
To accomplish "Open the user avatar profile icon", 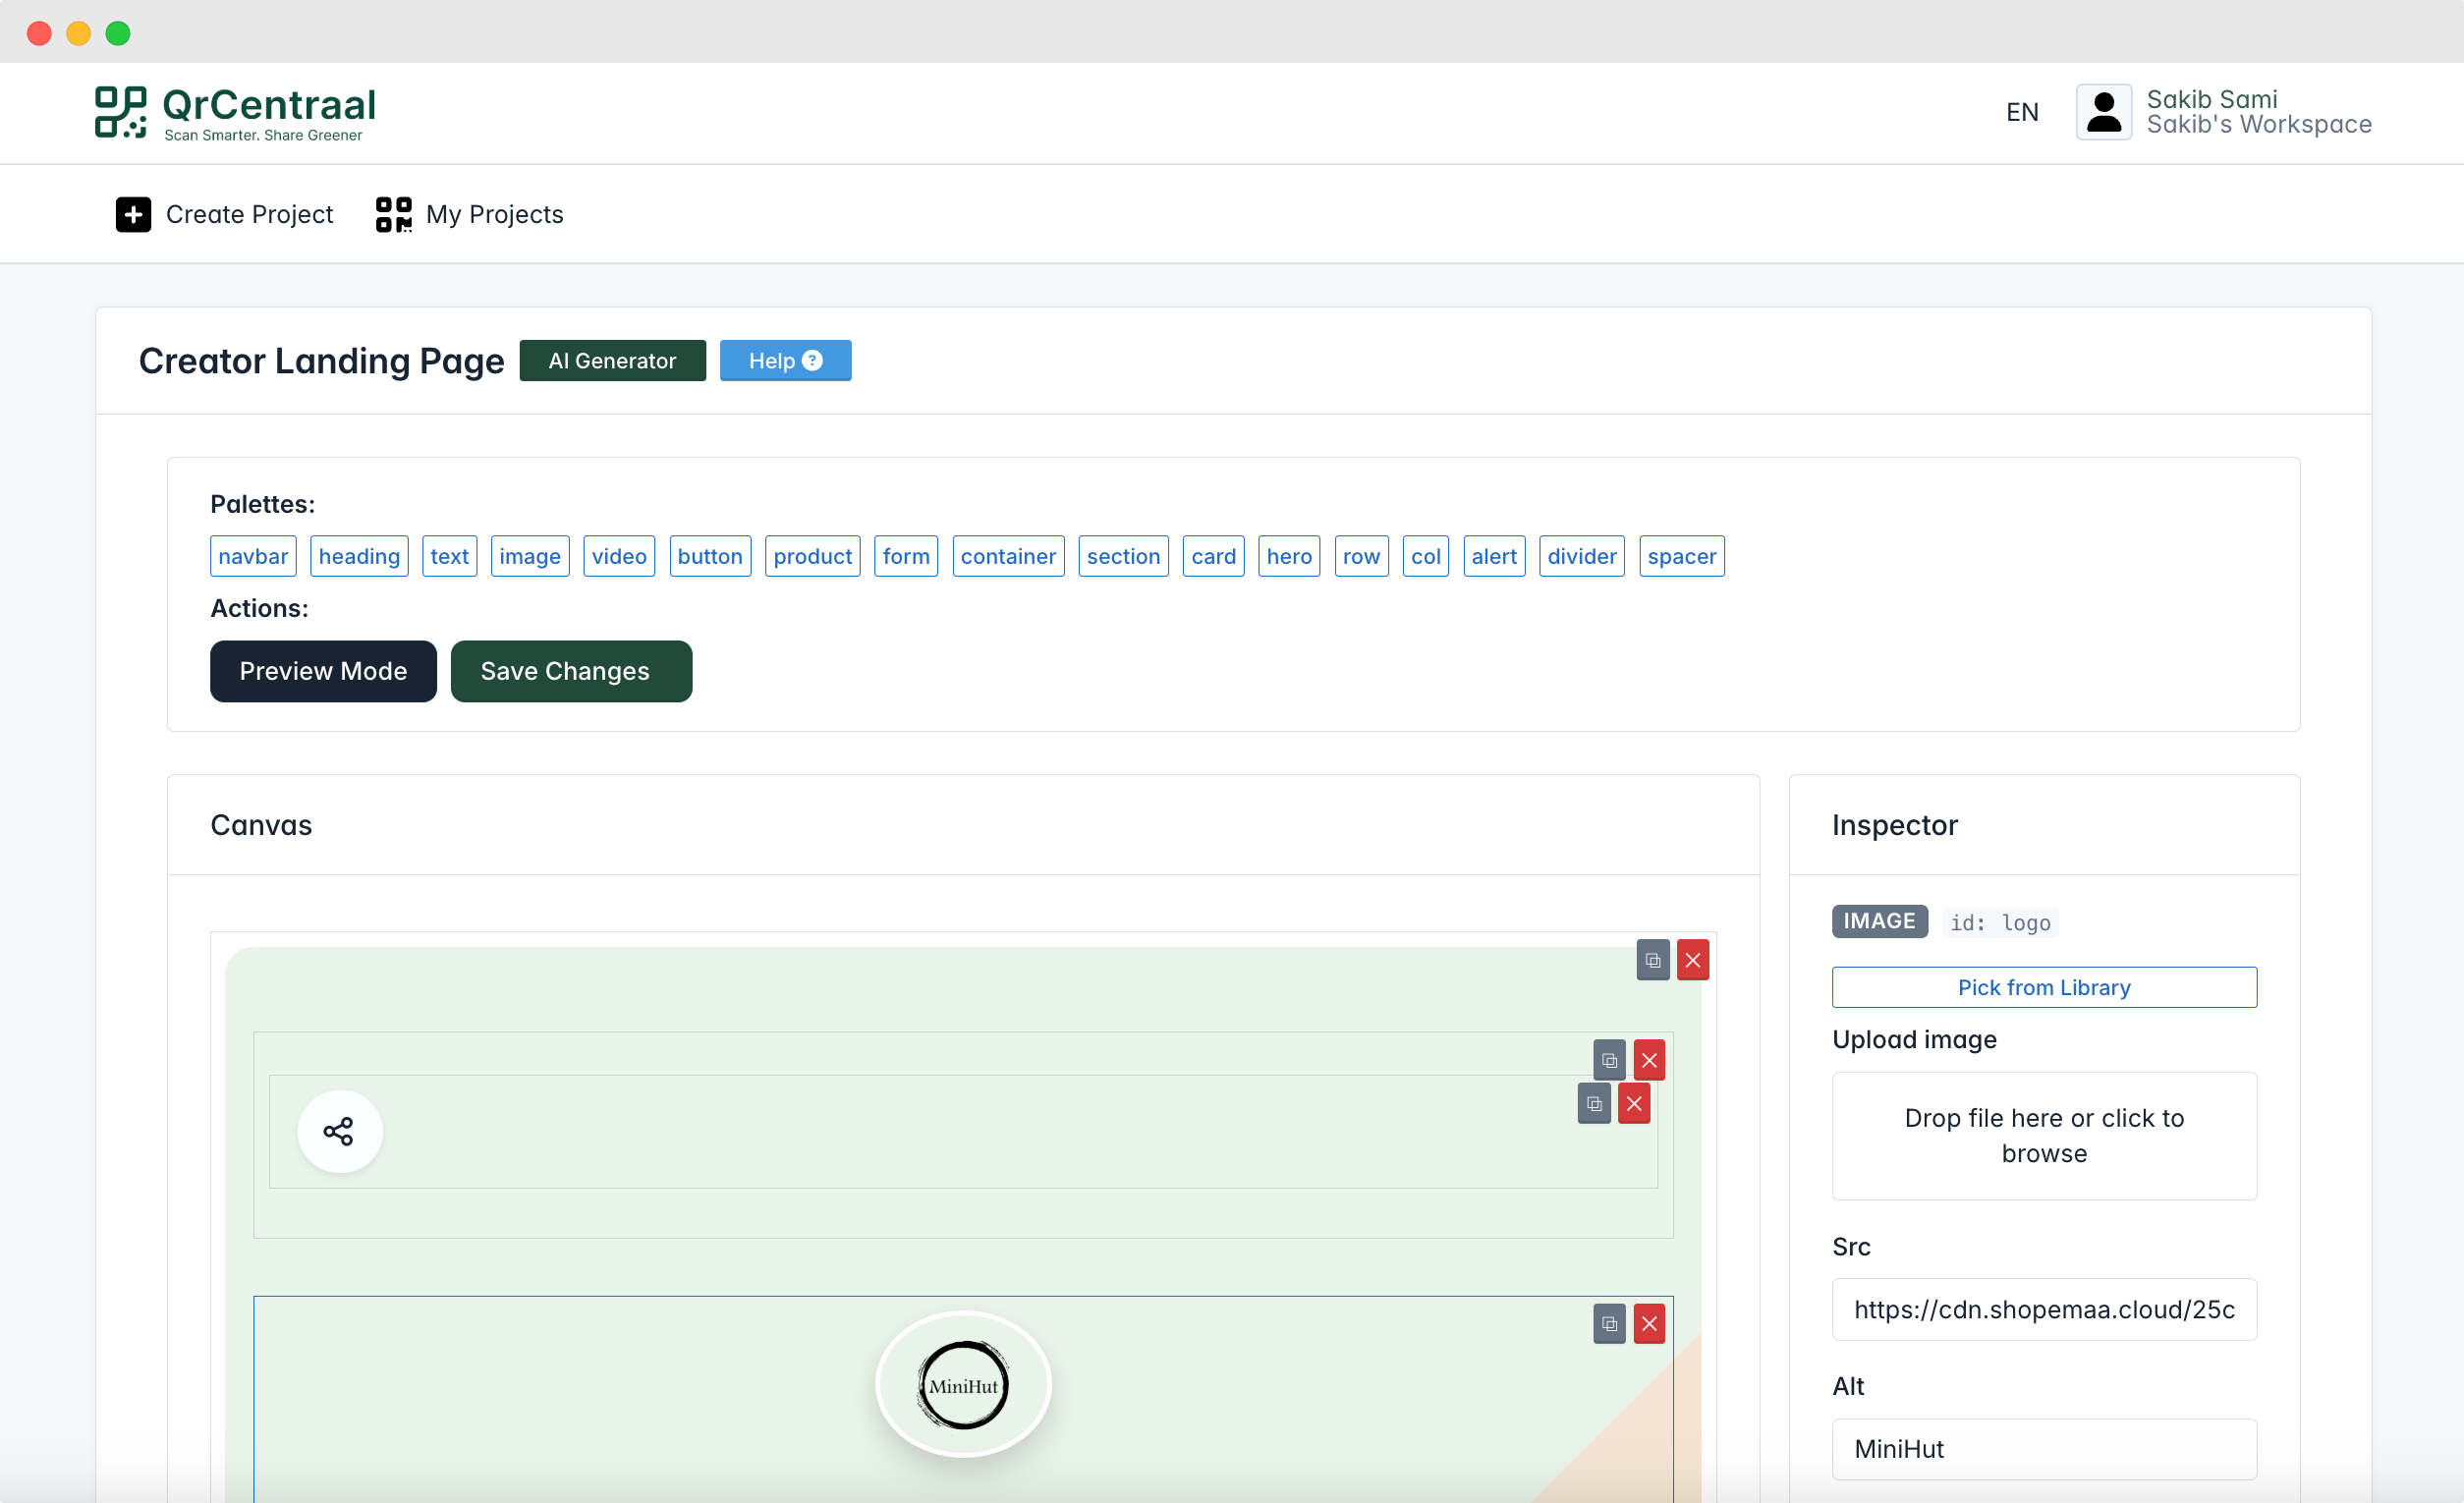I will tap(2103, 112).
